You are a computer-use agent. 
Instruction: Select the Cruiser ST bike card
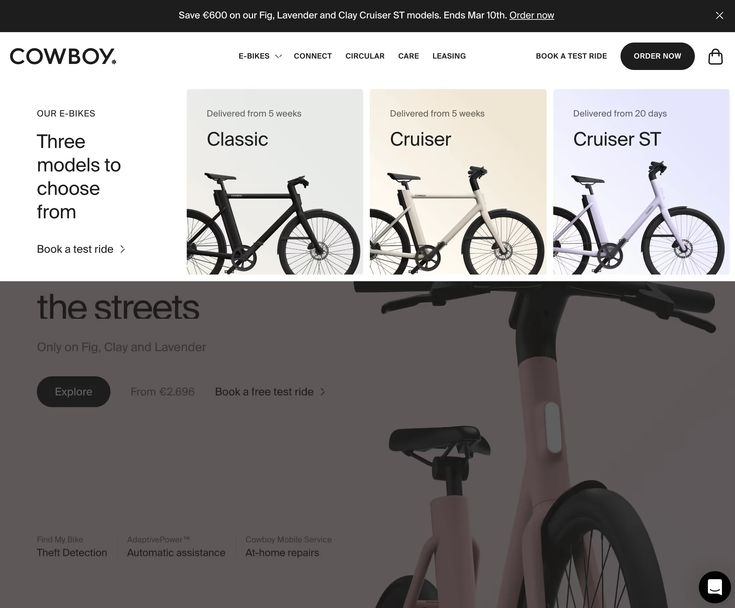click(641, 182)
